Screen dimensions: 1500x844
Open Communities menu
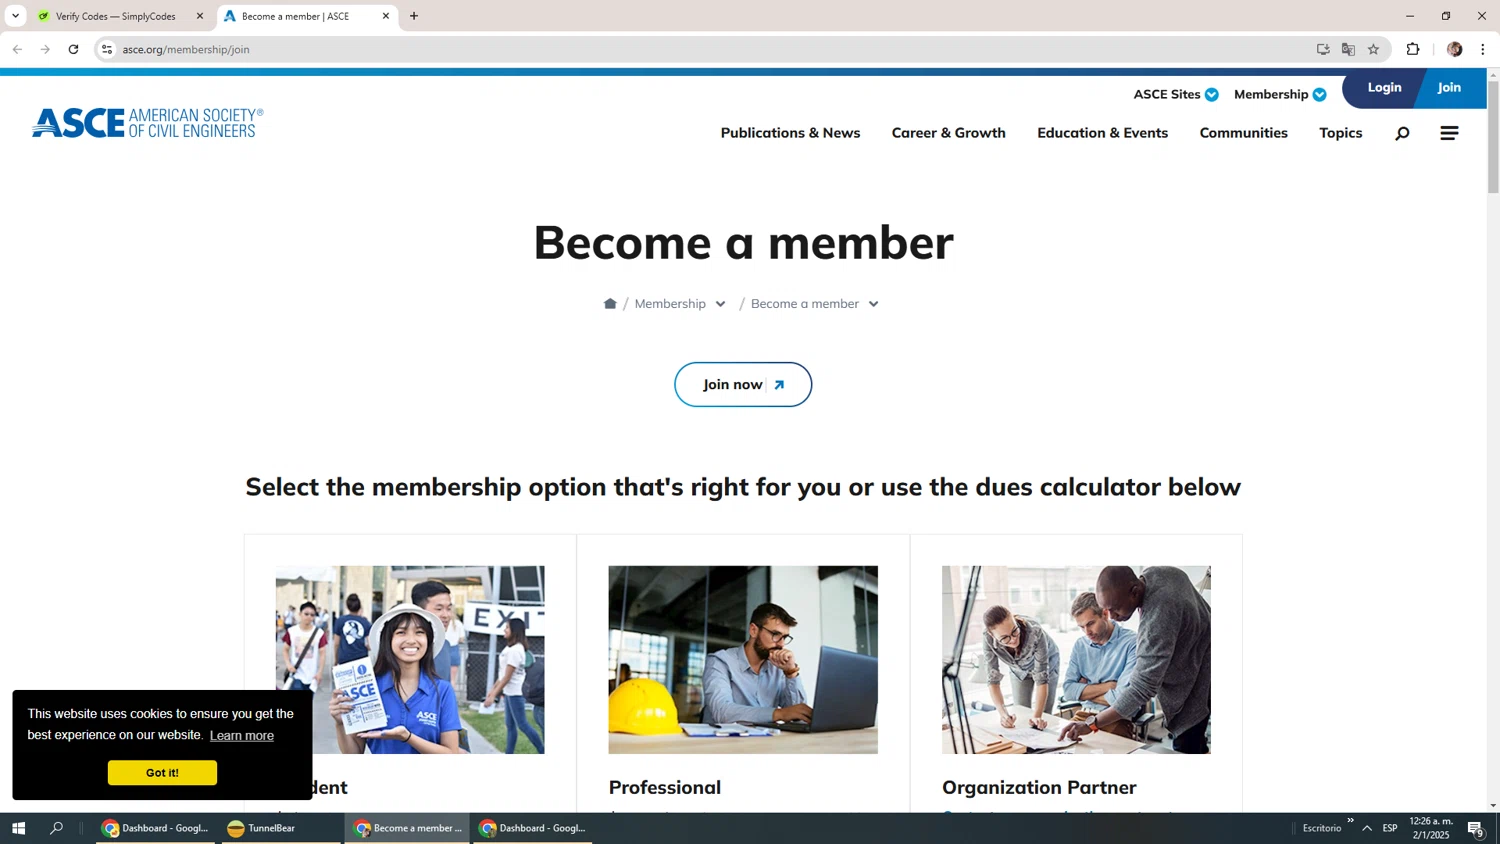click(x=1243, y=133)
